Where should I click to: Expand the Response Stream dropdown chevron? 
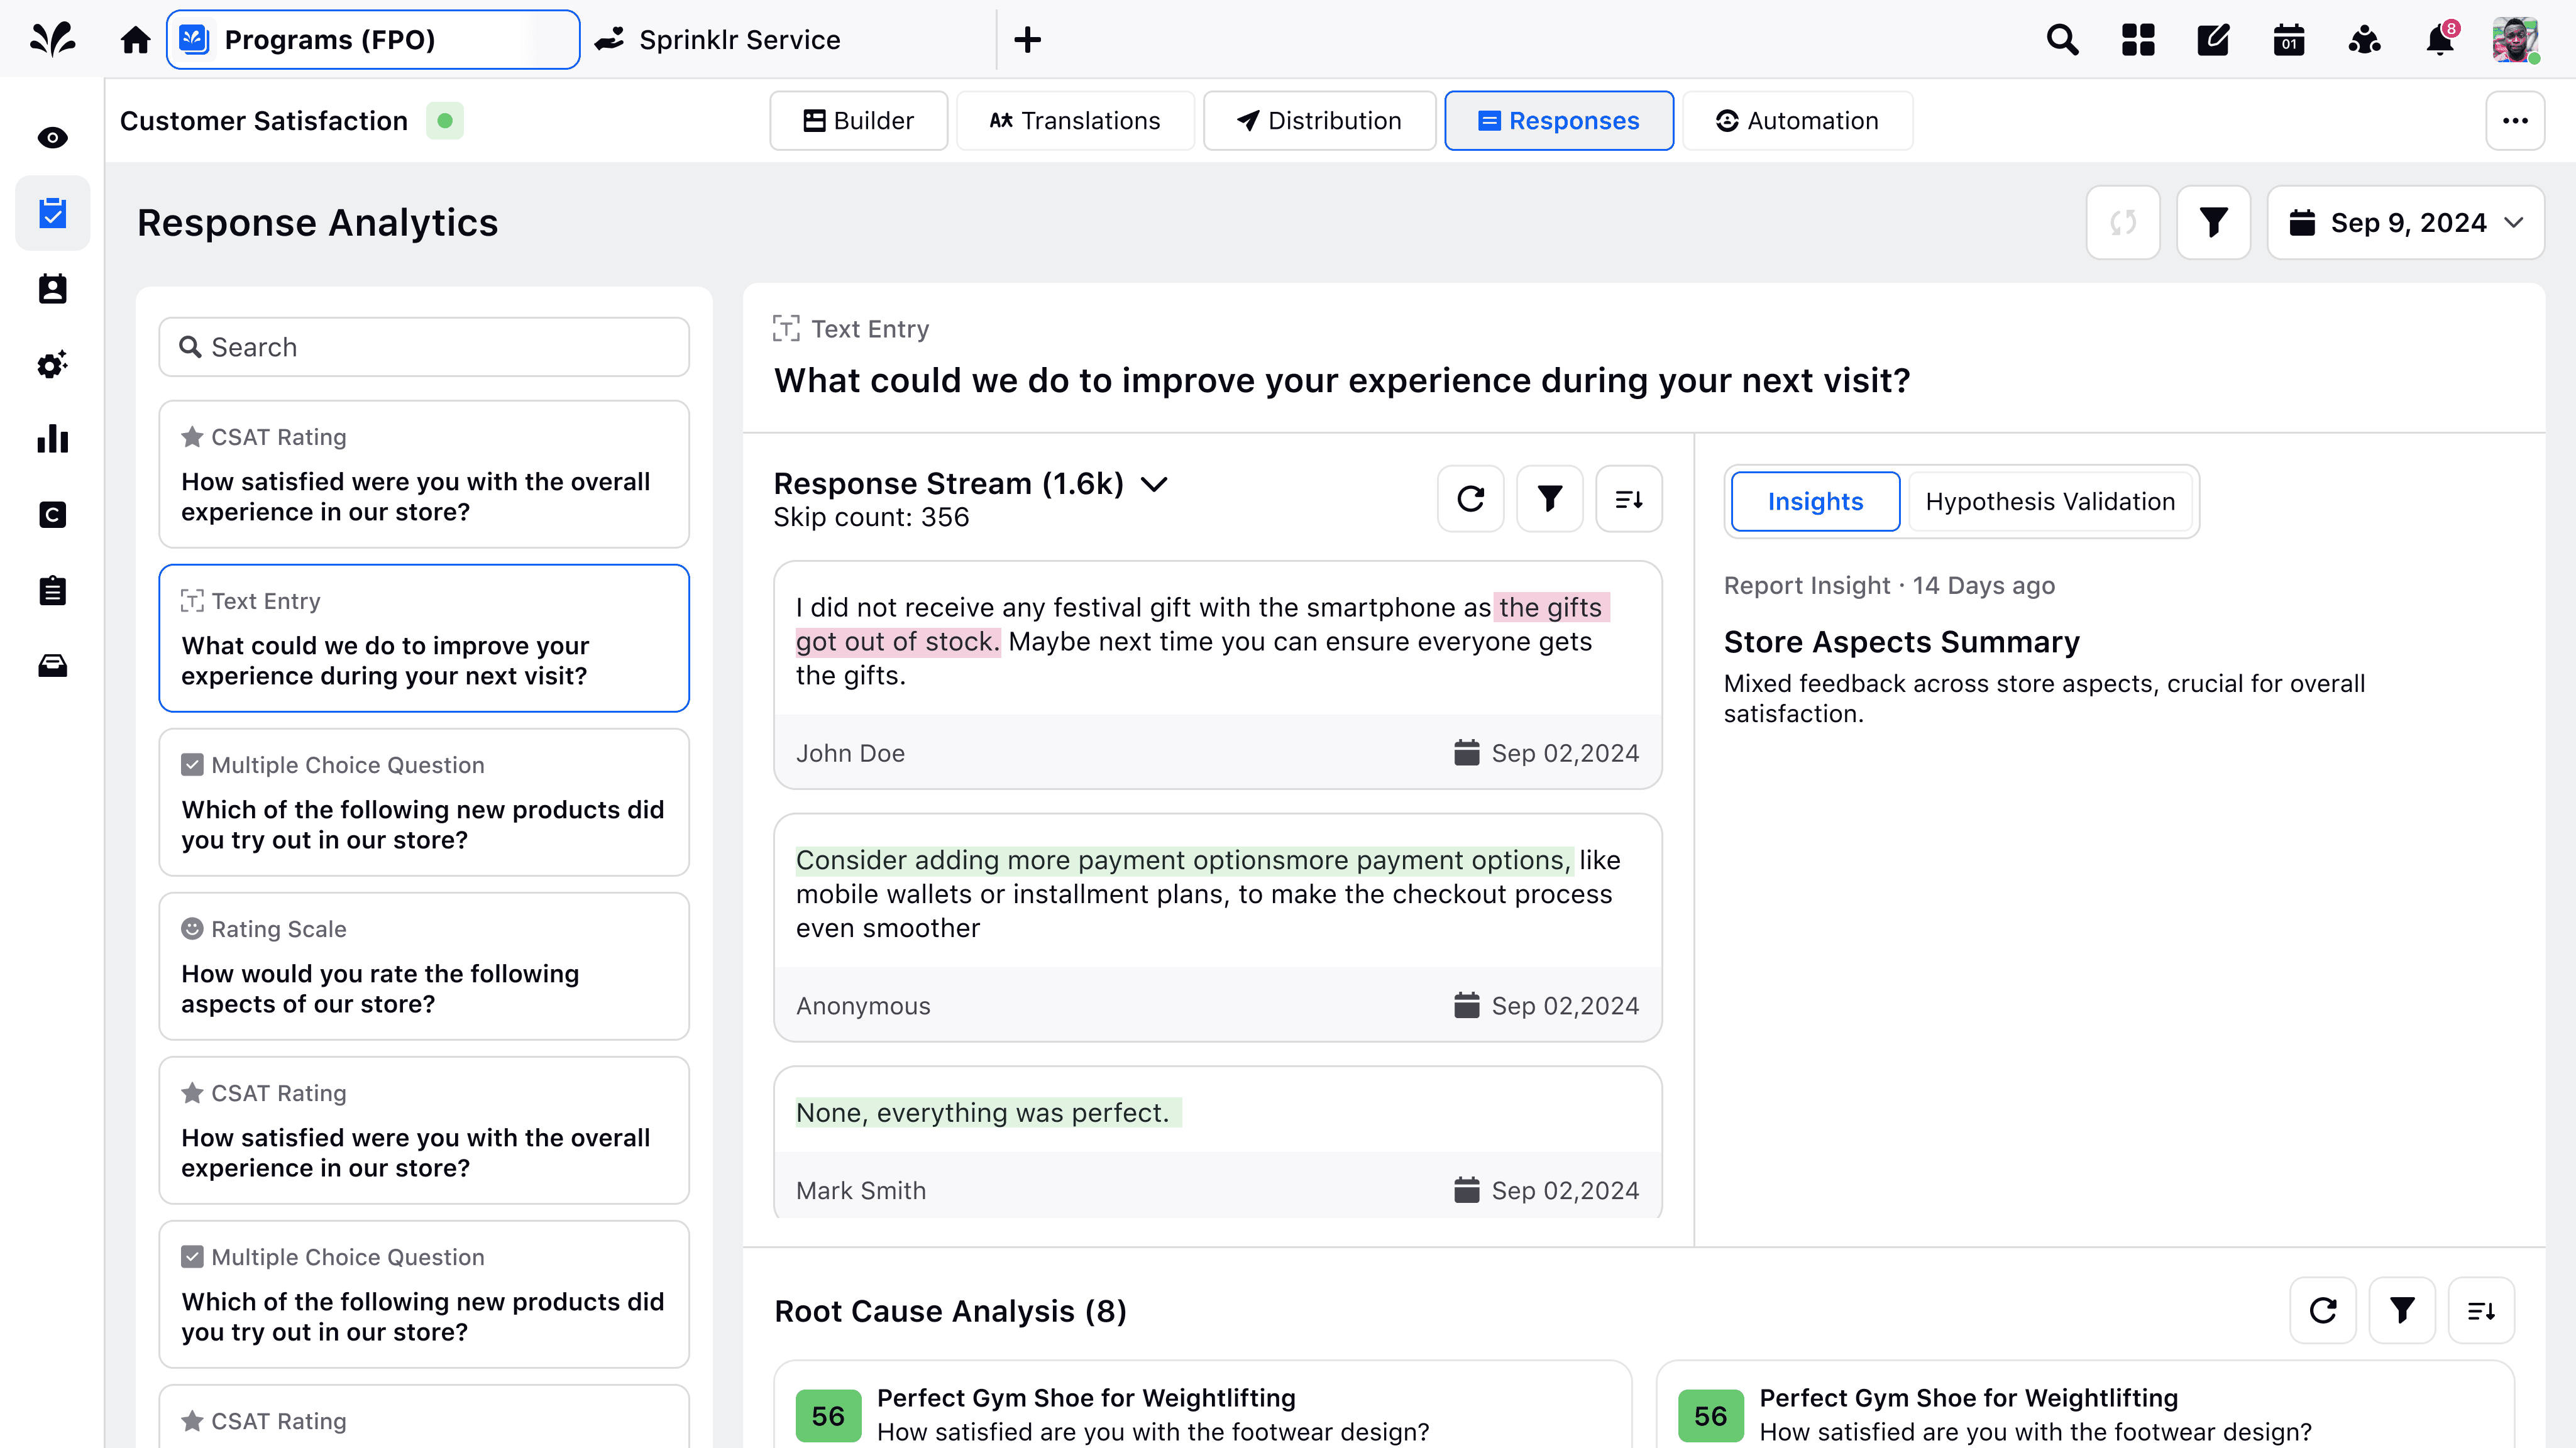pos(1154,484)
